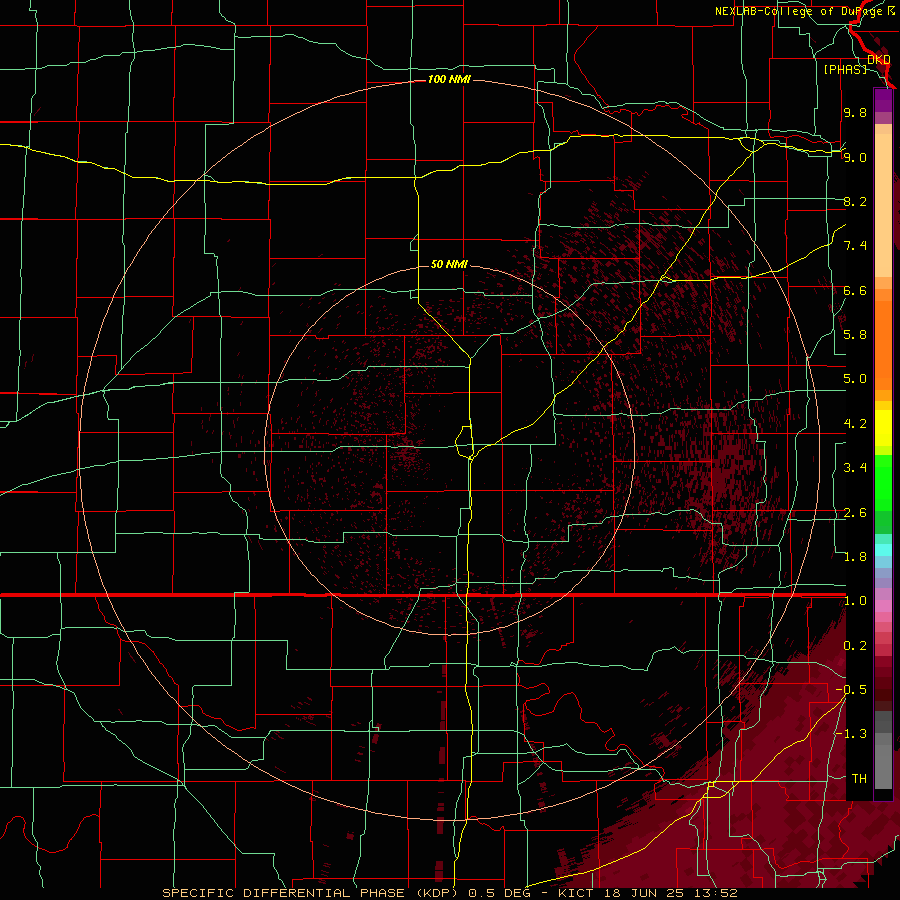Screen dimensions: 900x900
Task: Click the 9.0 value on the color scale
Action: click(855, 157)
